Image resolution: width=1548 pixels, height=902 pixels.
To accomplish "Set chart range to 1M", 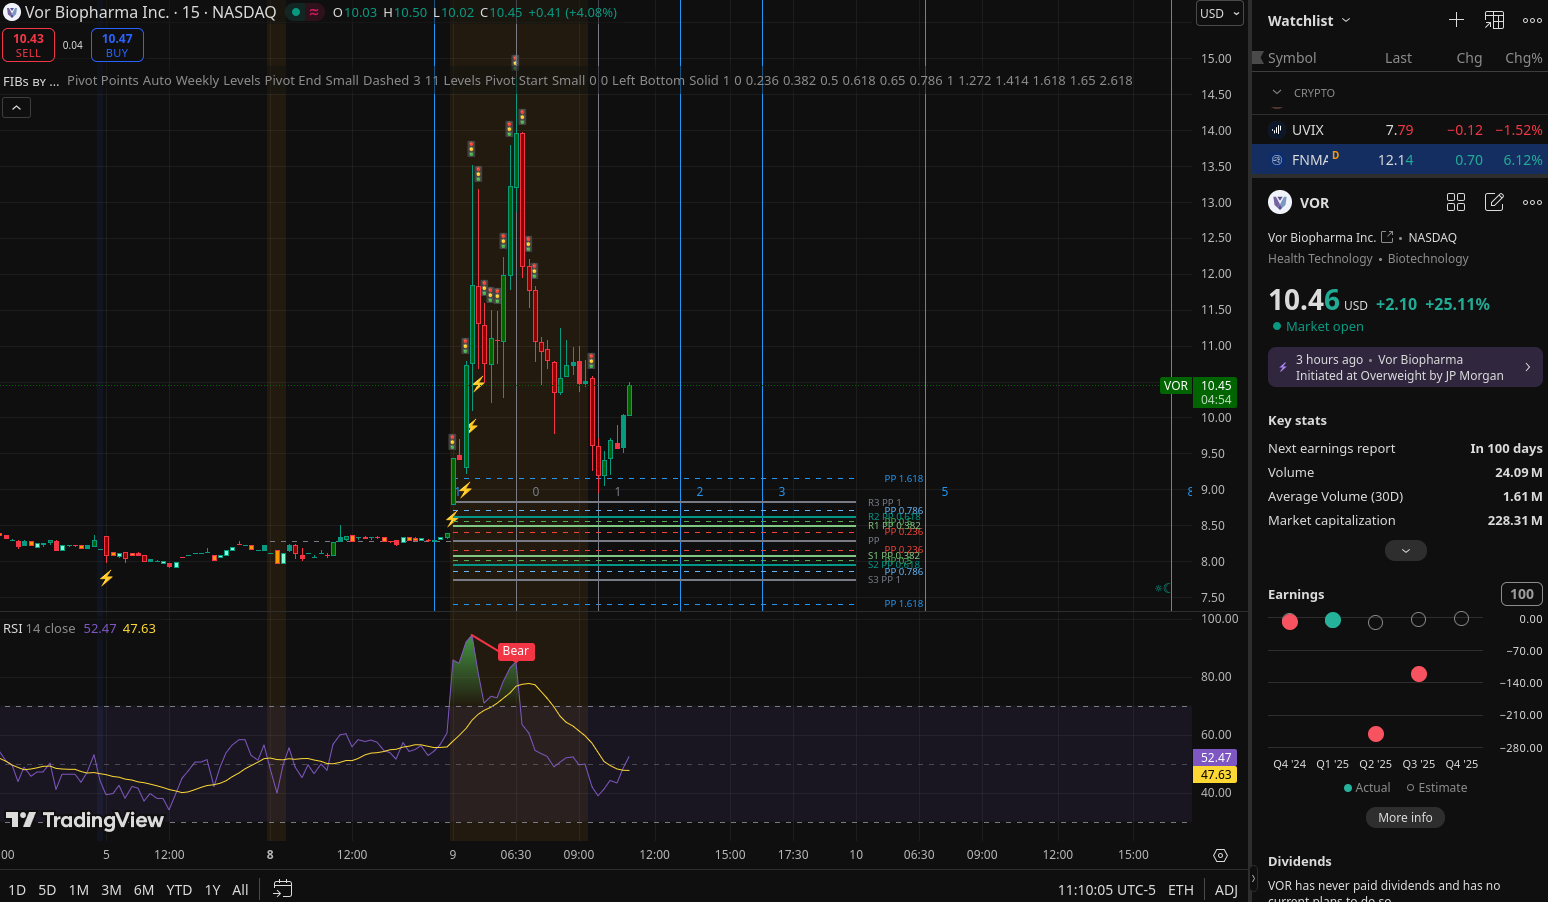I will [79, 890].
